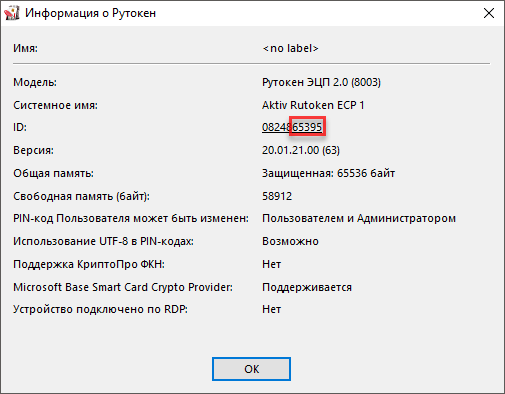Screen dimensions: 505x394
Task: Click the label "ID:"
Action: click(20, 127)
